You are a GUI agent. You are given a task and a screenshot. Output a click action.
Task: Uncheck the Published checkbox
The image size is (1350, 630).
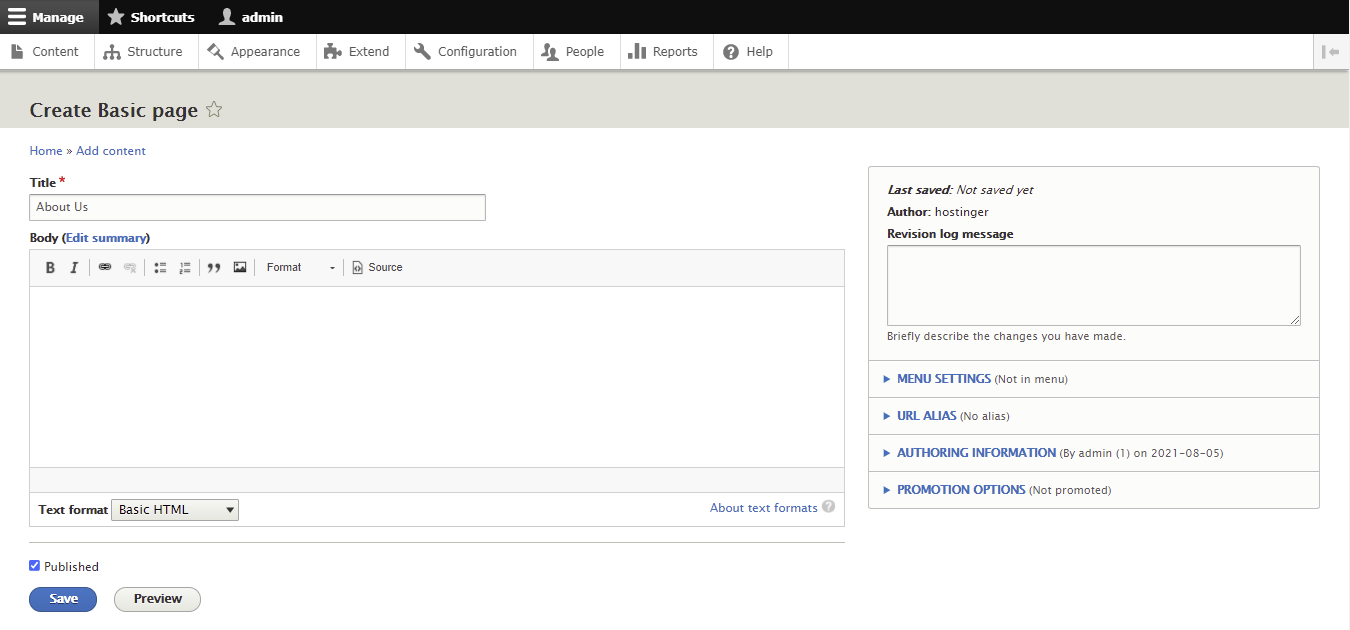[x=34, y=565]
